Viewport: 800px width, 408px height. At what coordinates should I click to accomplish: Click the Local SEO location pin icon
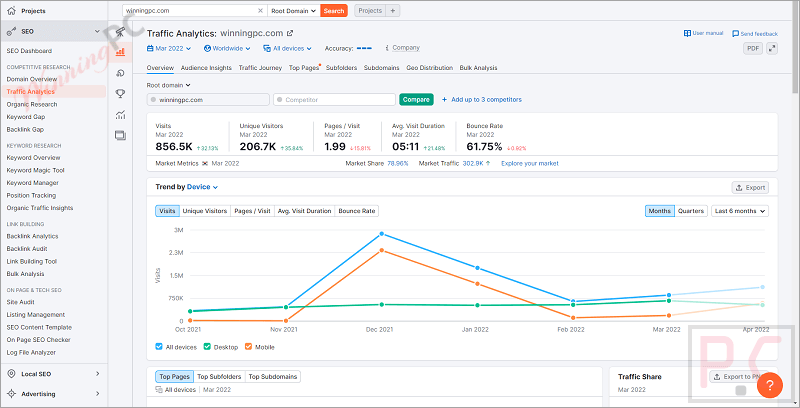click(11, 374)
